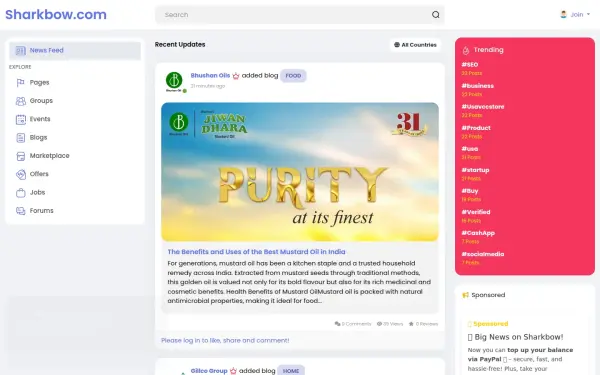Click the Blogs document icon
Image resolution: width=600 pixels, height=375 pixels.
20,138
